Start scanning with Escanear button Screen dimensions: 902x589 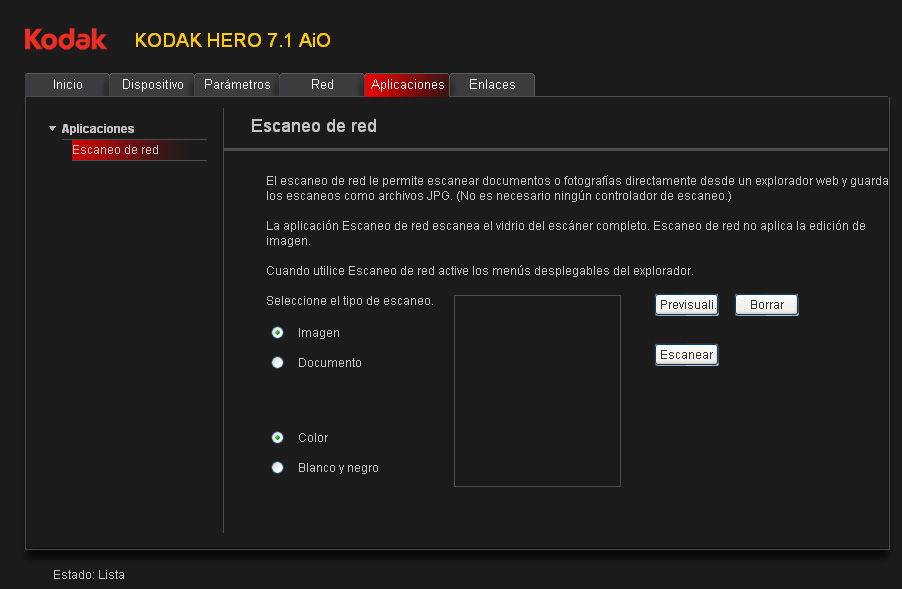(687, 355)
